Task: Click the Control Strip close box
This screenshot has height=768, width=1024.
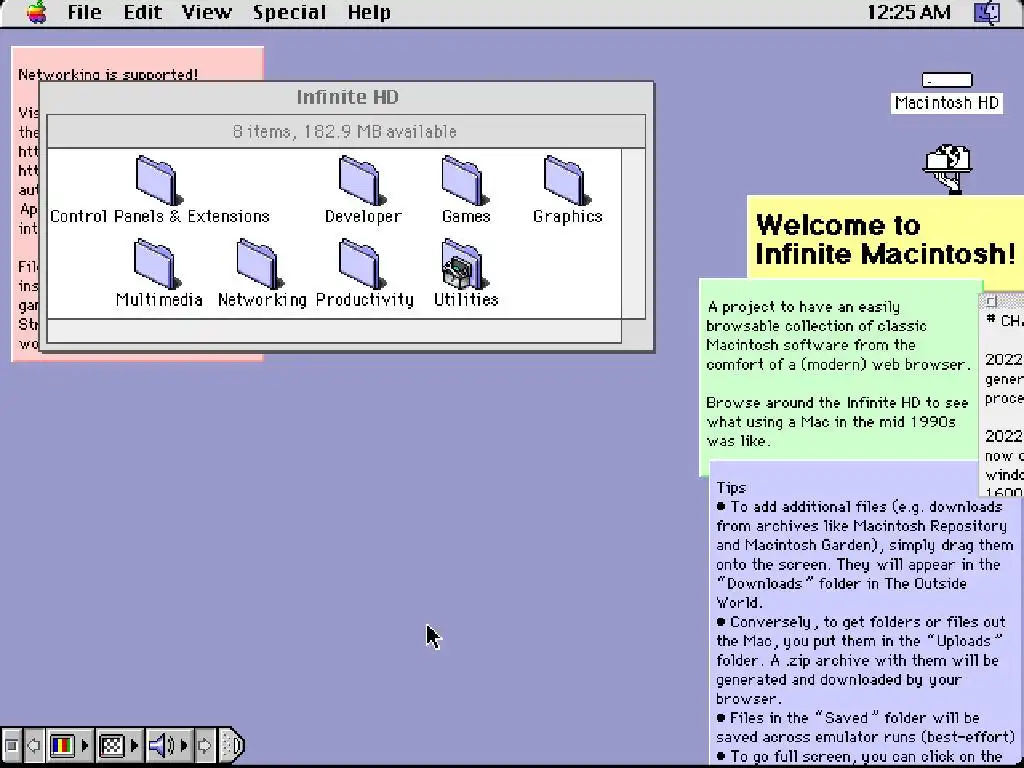Action: click(11, 745)
